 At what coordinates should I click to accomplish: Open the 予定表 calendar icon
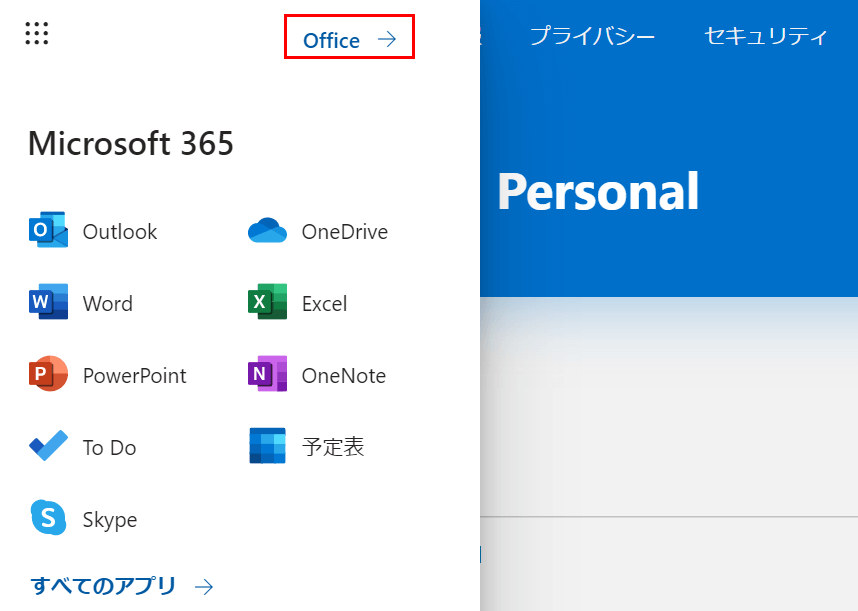pos(267,445)
